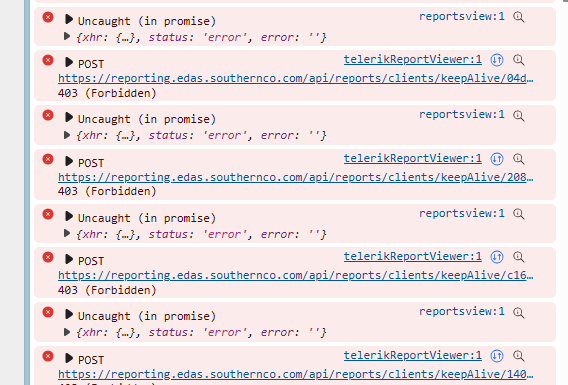
Task: Open reportsview:1 source on topmost Uncaught error
Action: tap(462, 16)
